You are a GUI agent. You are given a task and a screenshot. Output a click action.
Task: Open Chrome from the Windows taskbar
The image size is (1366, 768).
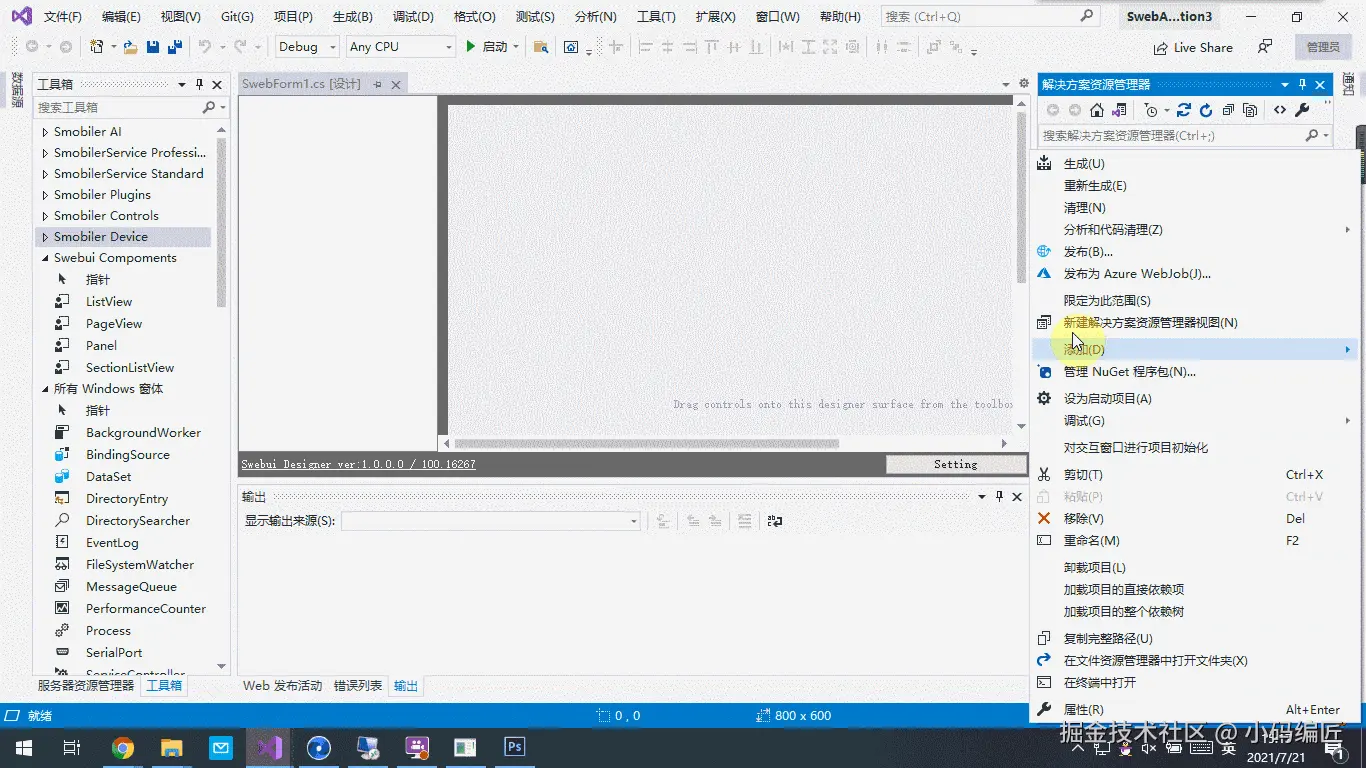click(123, 748)
